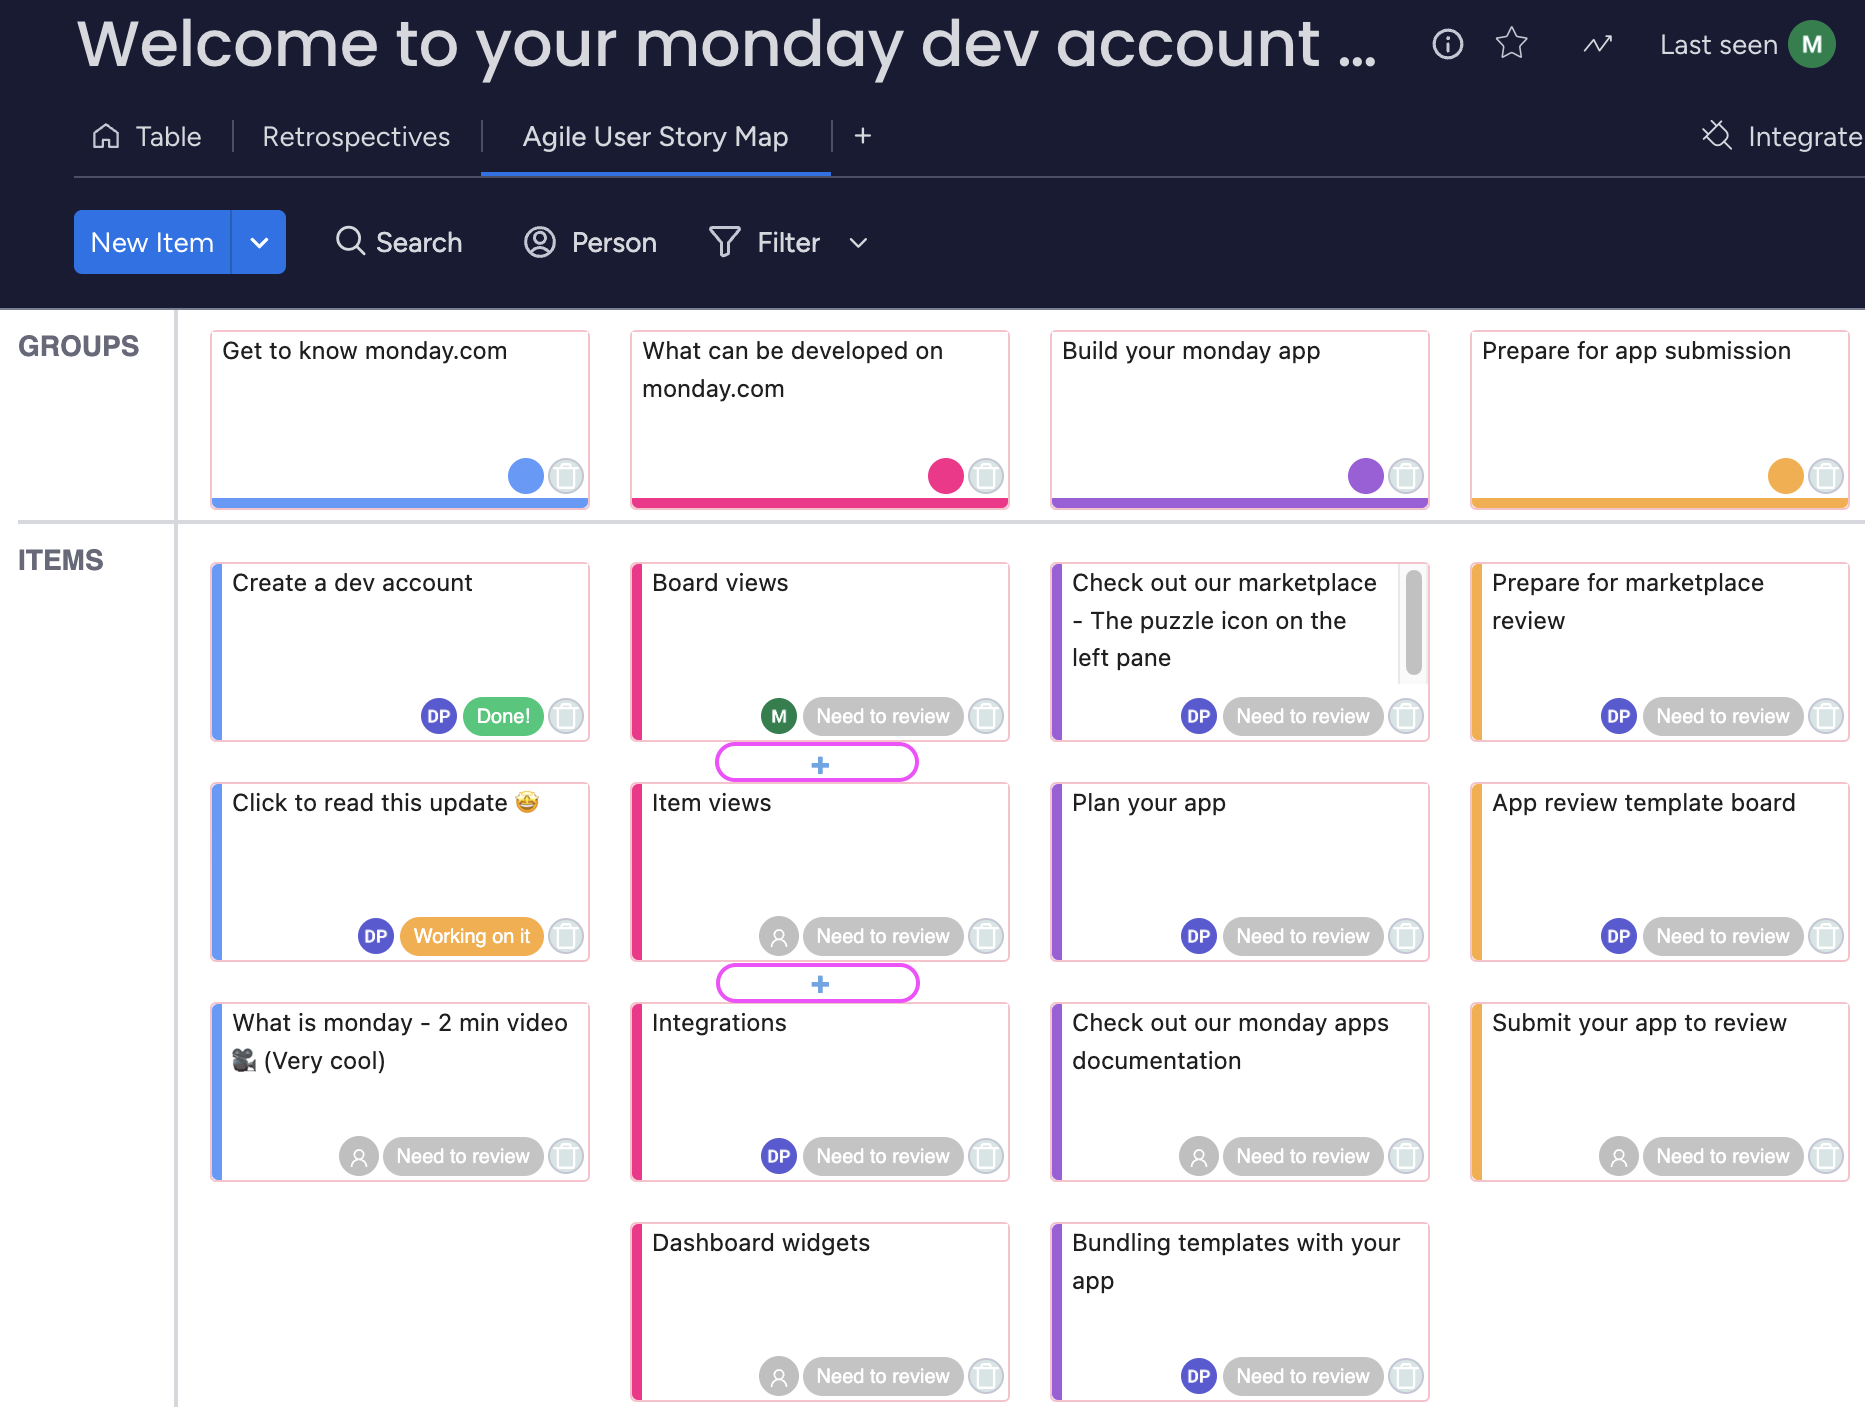Image resolution: width=1865 pixels, height=1407 pixels.
Task: Click trash icon on Board views card
Action: [986, 716]
